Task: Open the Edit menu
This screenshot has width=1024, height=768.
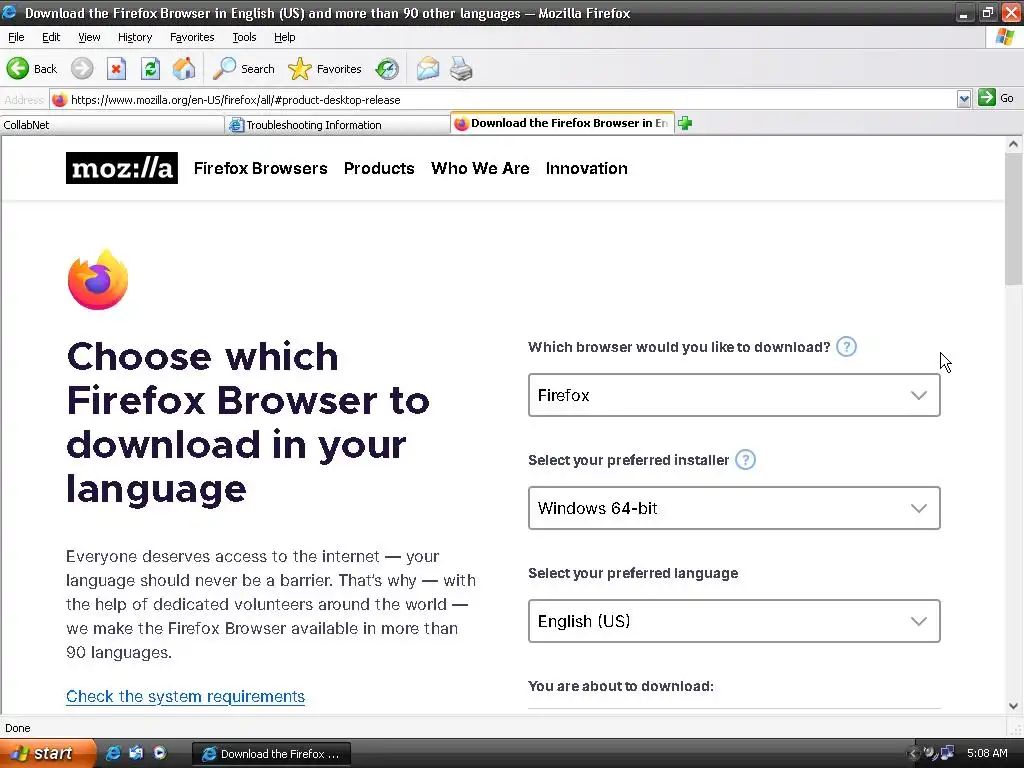Action: (51, 37)
